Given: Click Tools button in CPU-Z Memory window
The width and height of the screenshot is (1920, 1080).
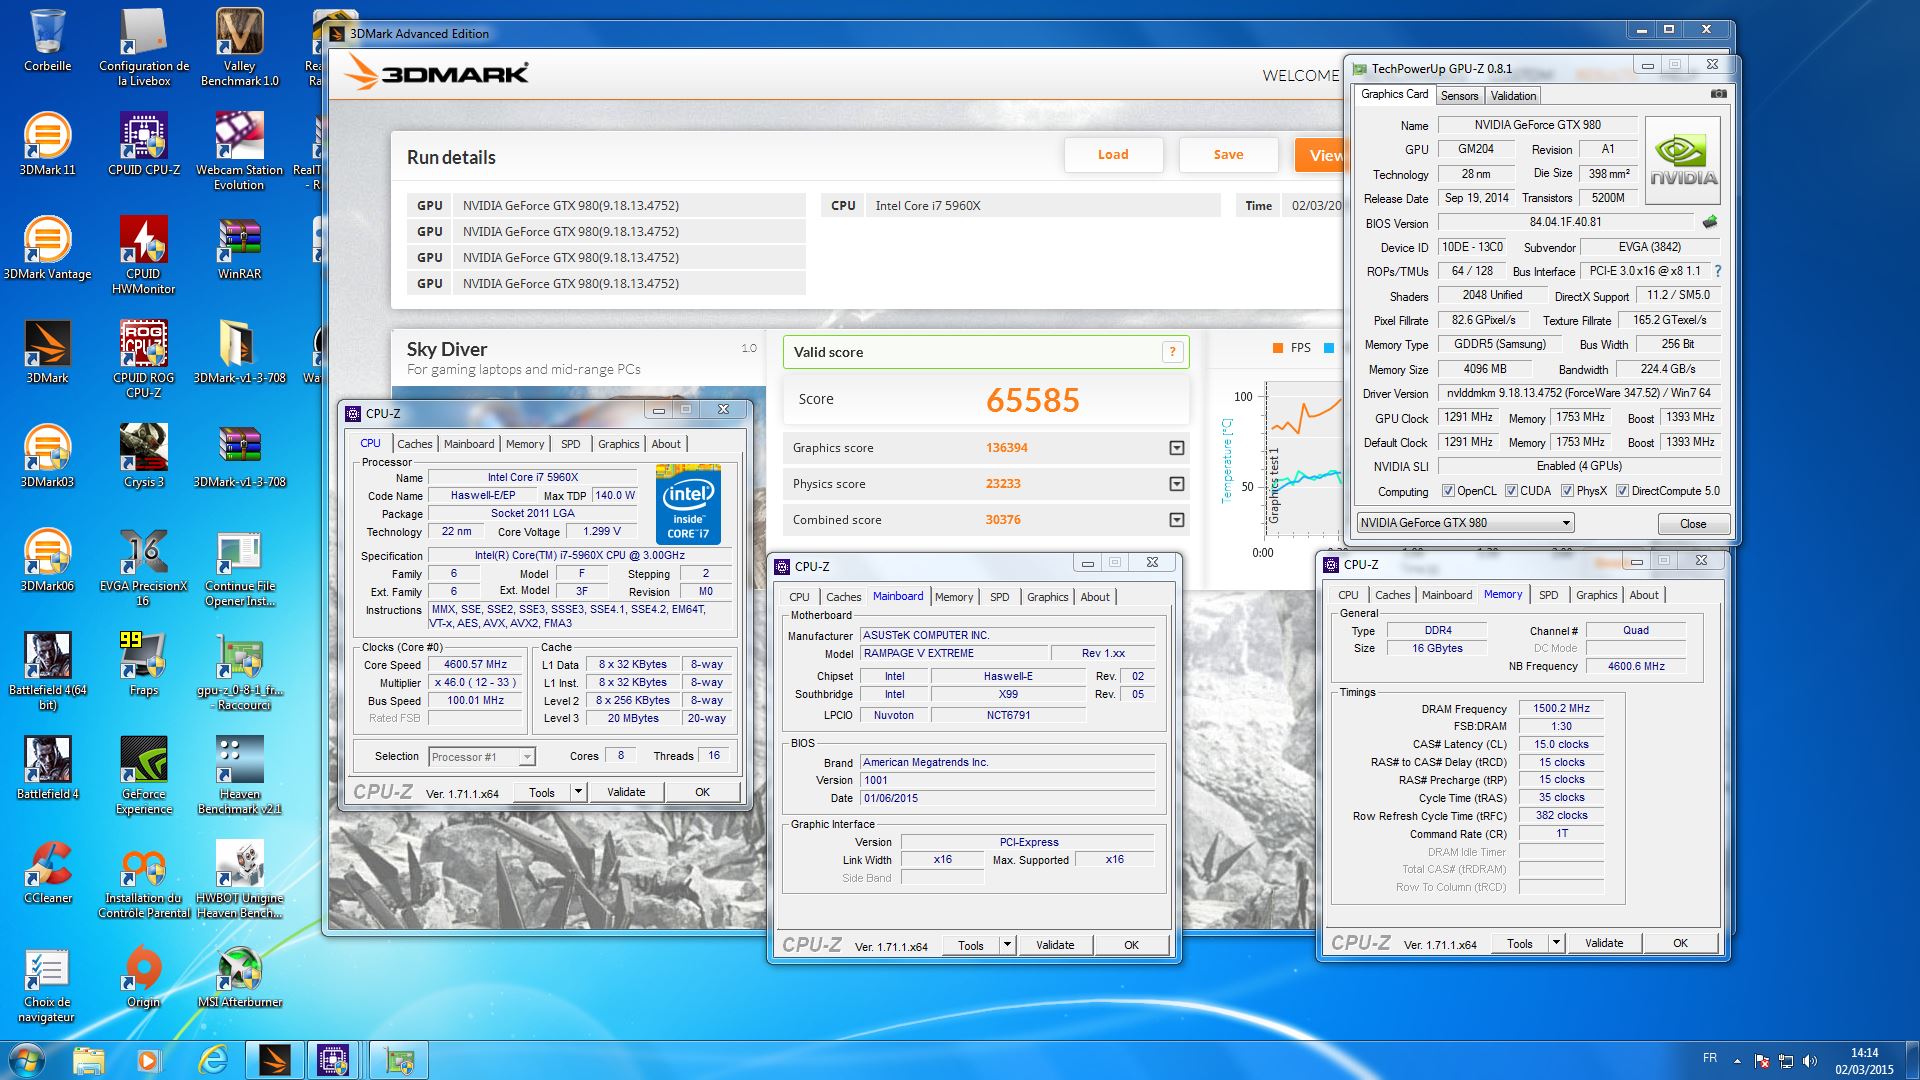Looking at the screenshot, I should click(x=1519, y=943).
